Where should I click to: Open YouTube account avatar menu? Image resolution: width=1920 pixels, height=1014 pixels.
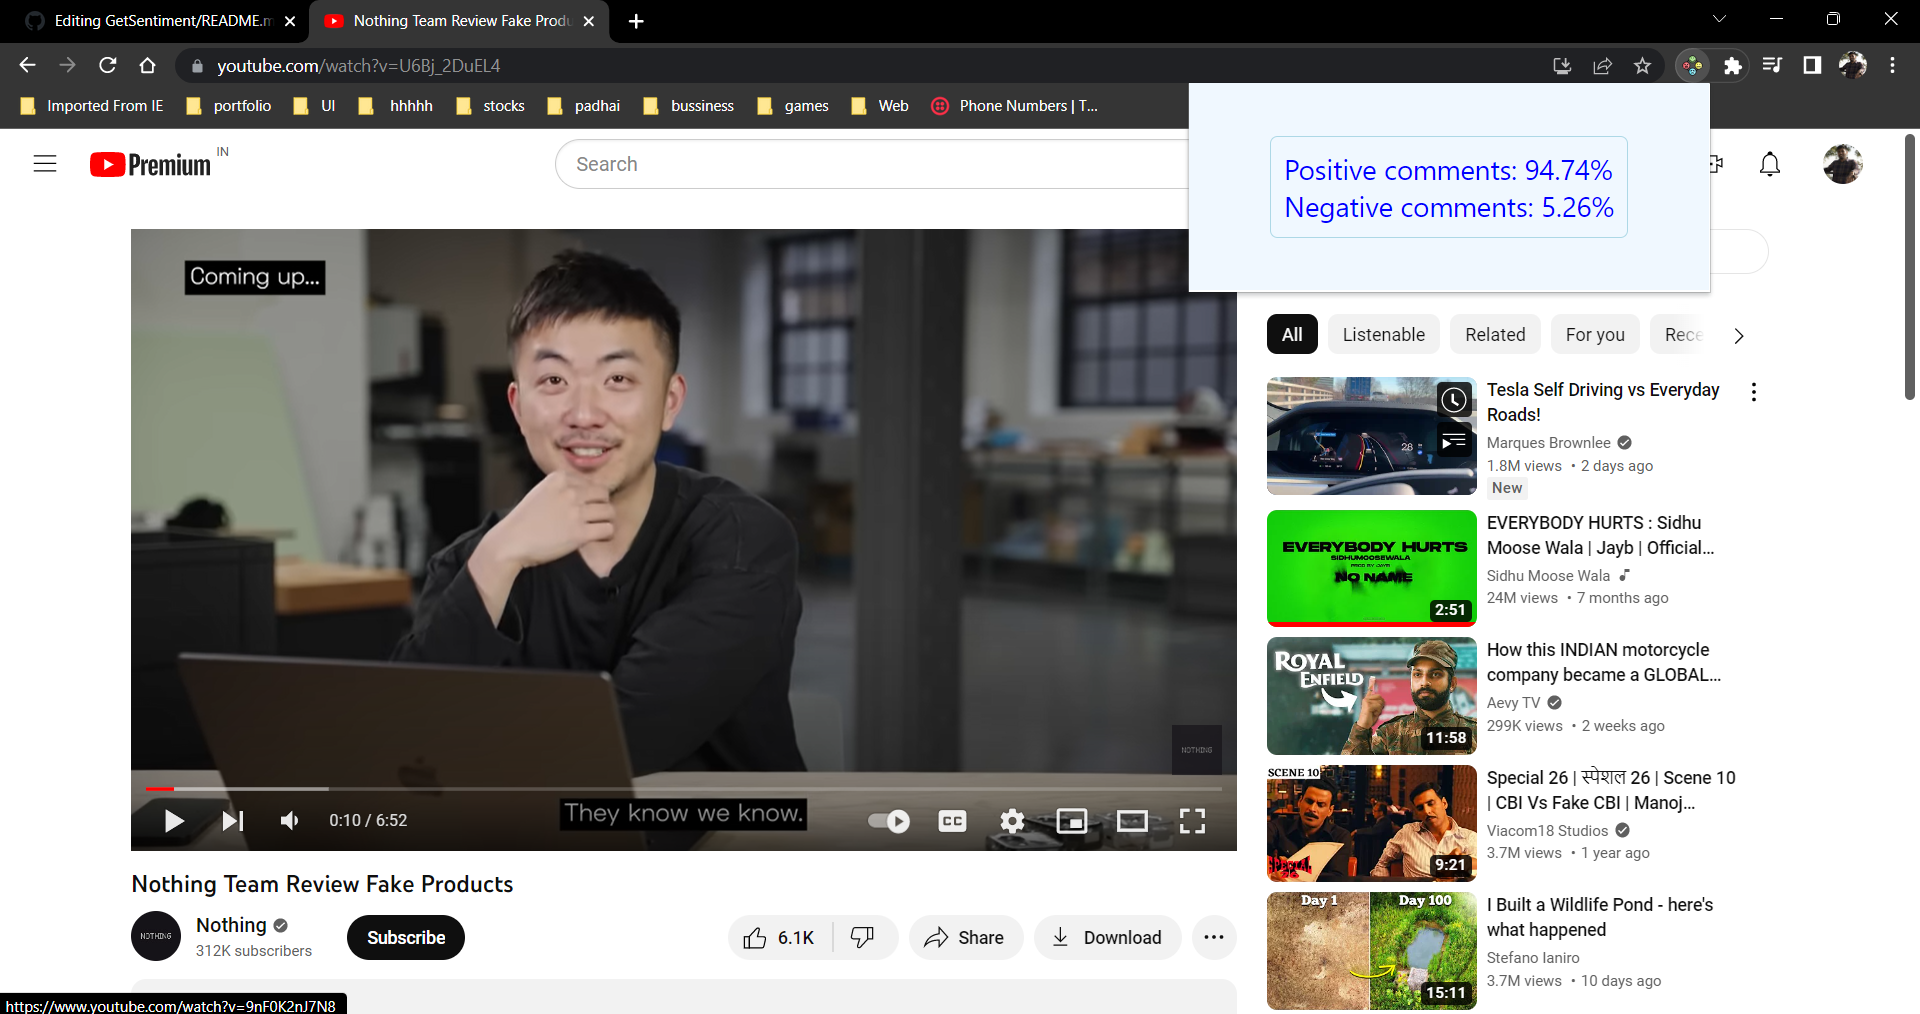point(1842,164)
